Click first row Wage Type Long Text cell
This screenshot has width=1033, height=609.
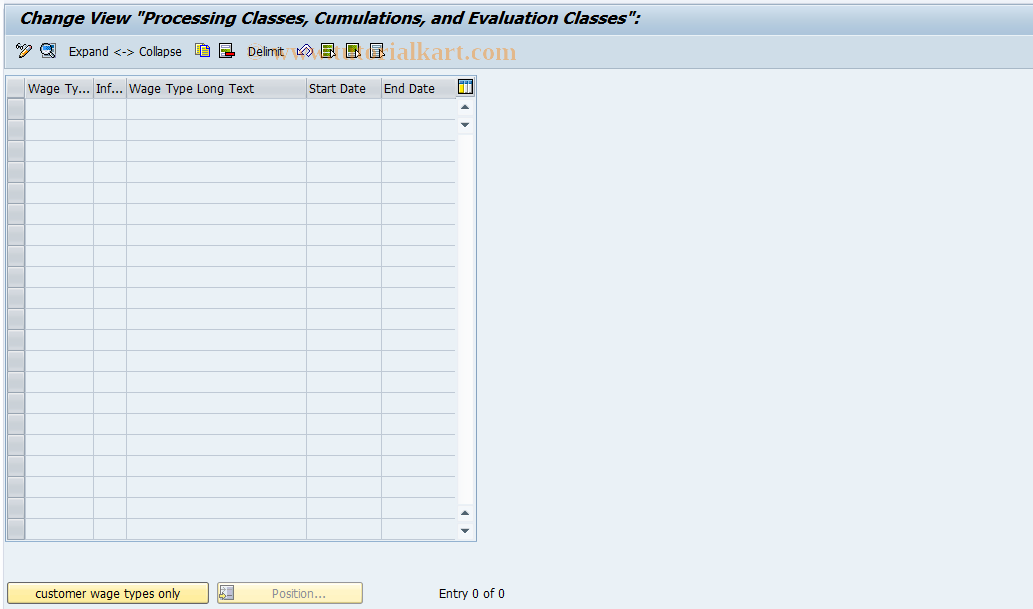coord(216,109)
